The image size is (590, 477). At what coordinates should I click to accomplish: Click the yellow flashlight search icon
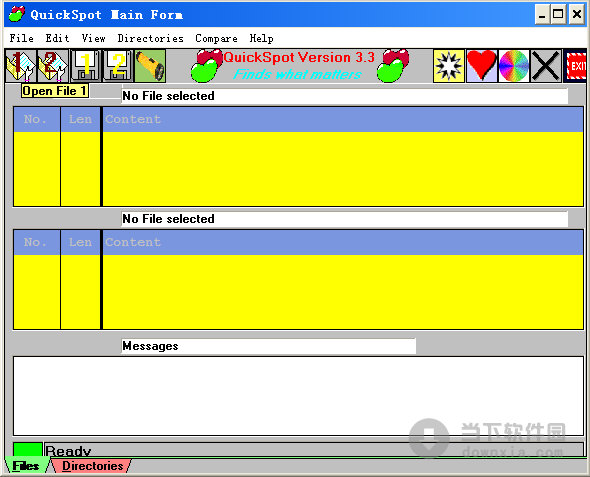[x=150, y=66]
